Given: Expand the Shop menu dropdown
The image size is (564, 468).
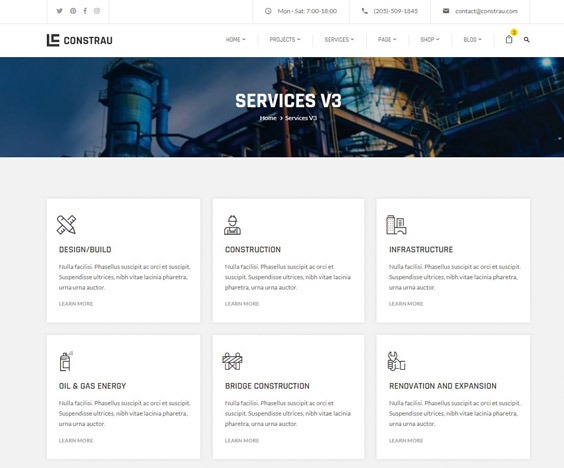Looking at the screenshot, I should pos(430,40).
